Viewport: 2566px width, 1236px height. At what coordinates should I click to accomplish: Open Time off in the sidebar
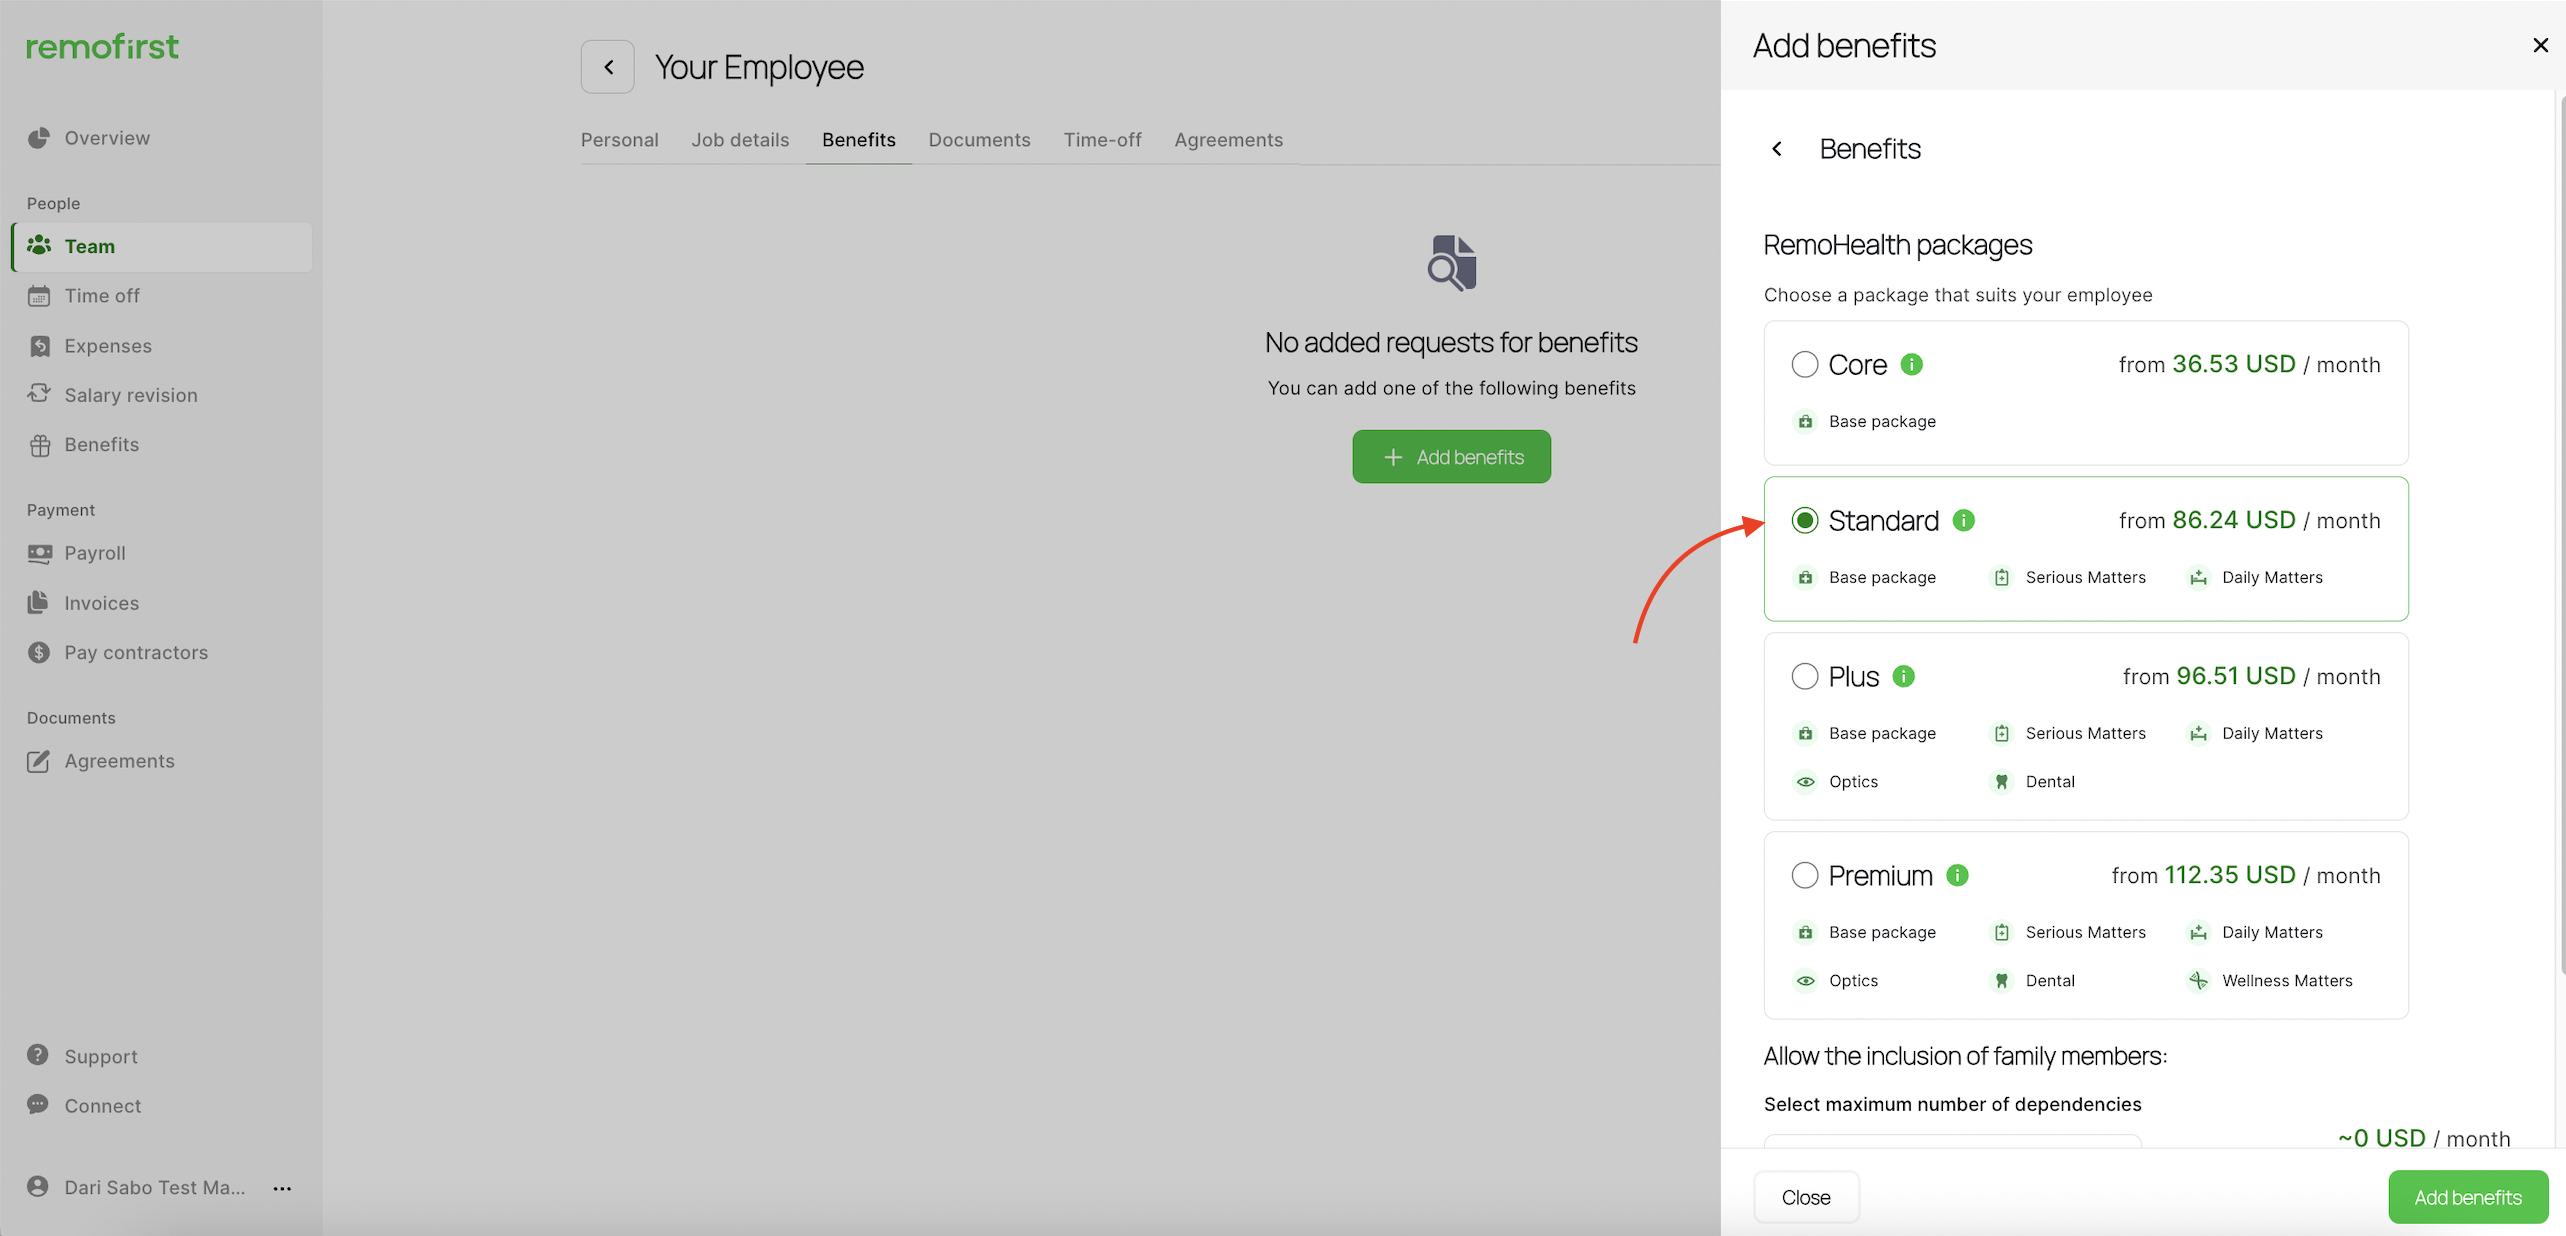(162, 296)
